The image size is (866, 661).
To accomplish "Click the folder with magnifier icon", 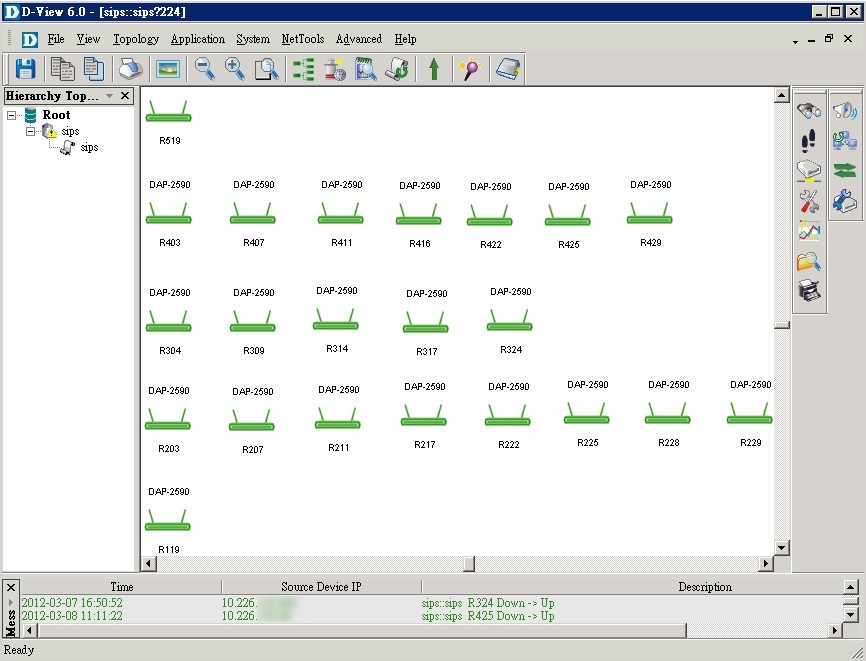I will (809, 261).
